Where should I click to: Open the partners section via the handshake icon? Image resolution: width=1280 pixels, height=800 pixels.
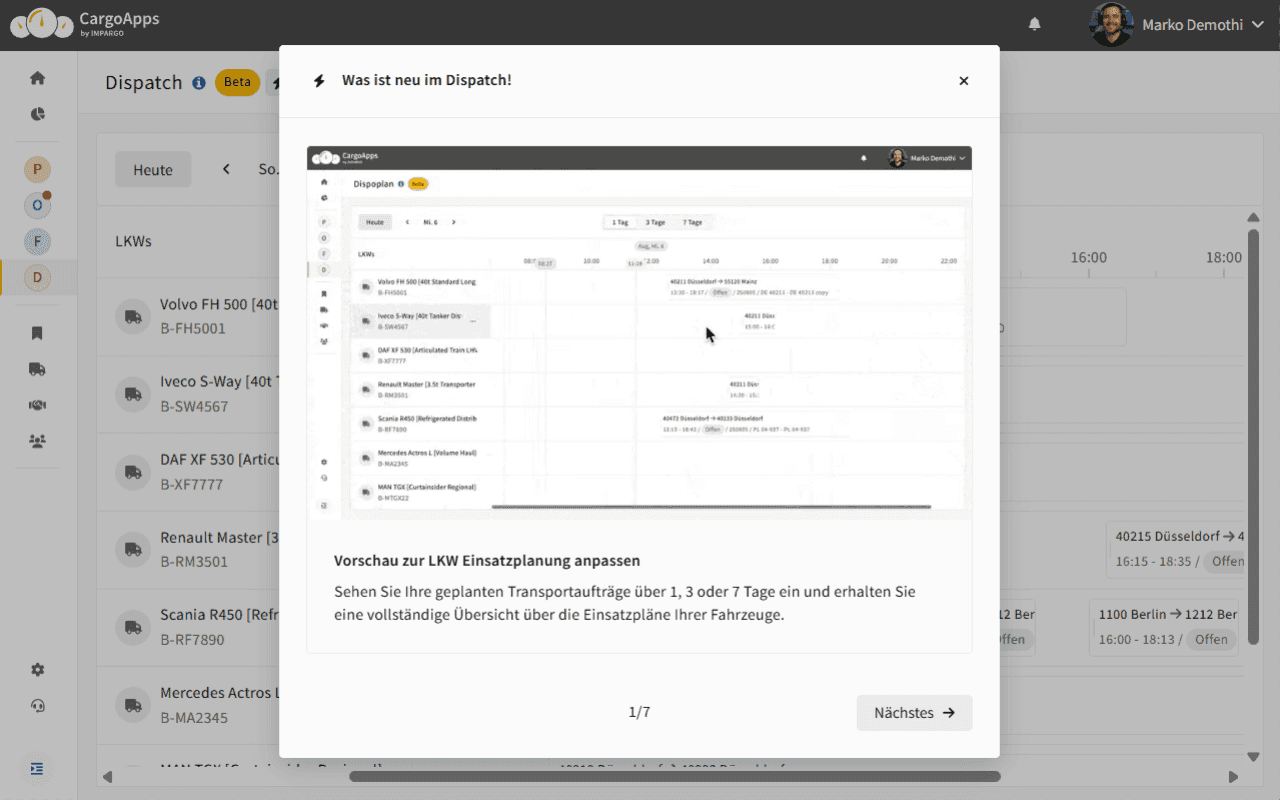[37, 405]
